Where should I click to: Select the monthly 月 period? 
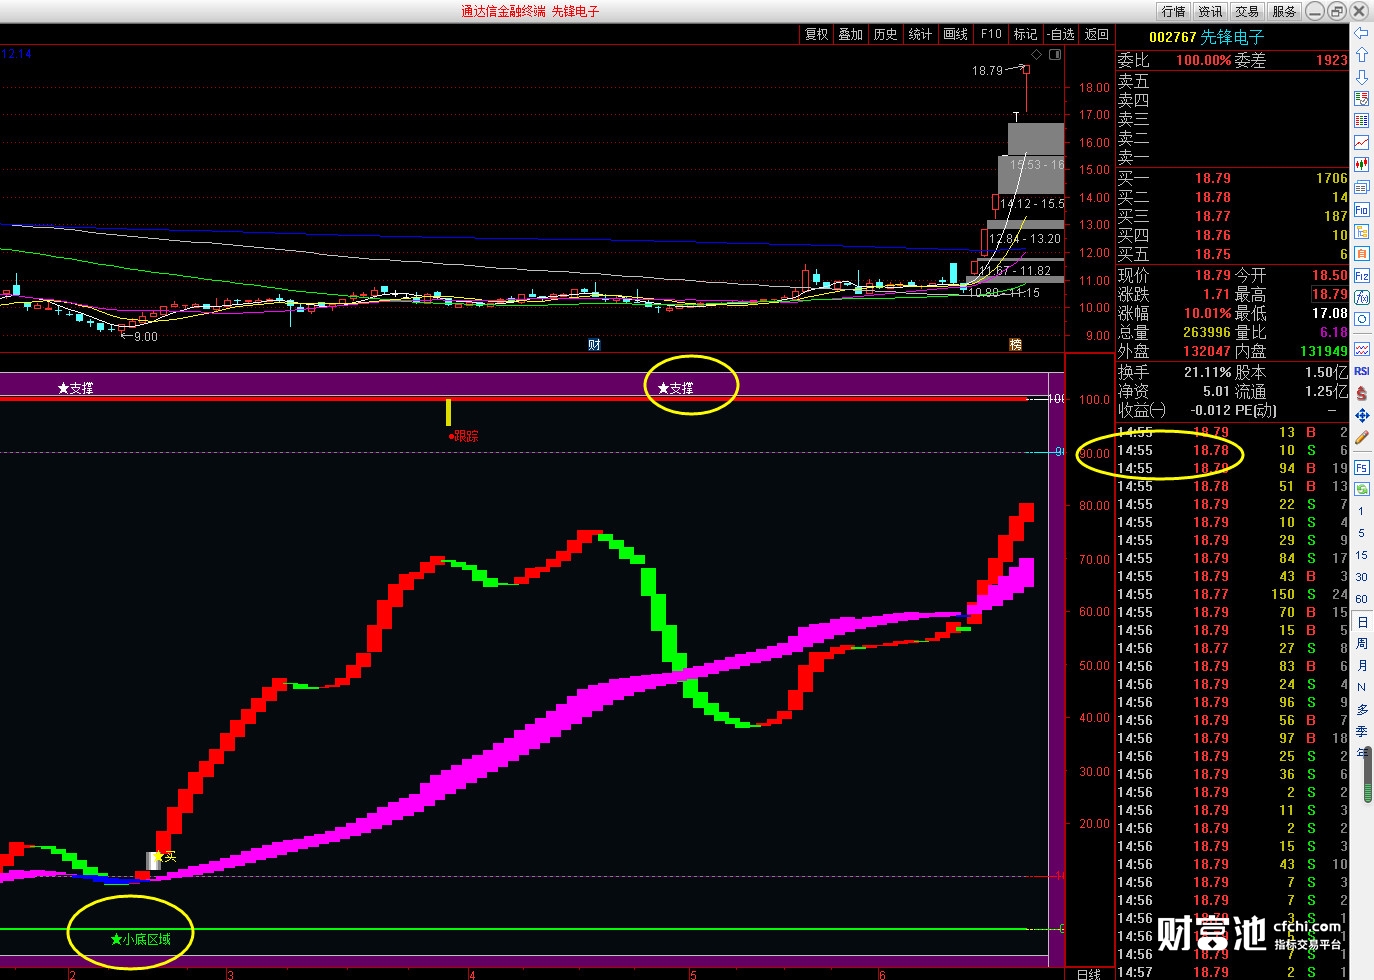(x=1361, y=665)
